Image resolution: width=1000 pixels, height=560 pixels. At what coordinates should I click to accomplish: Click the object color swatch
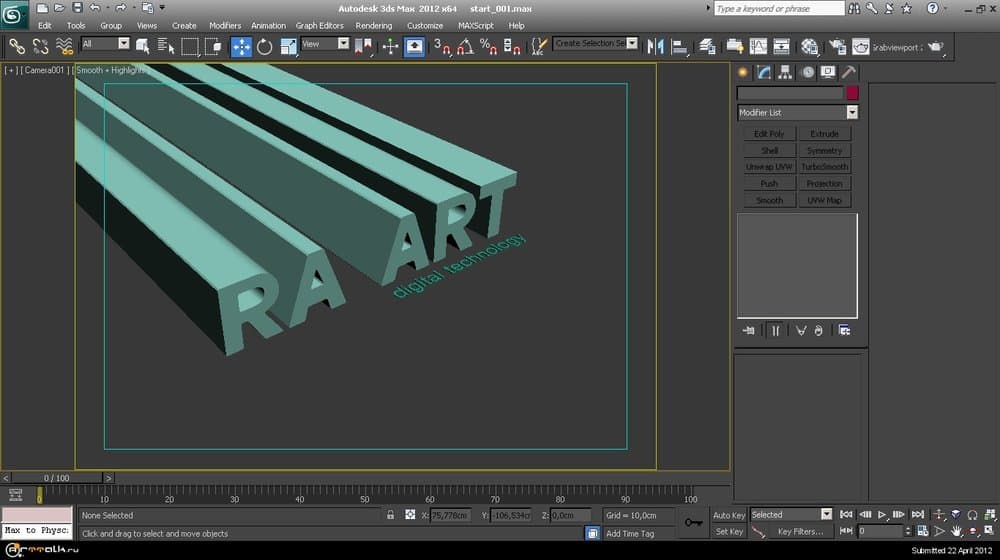(x=852, y=93)
